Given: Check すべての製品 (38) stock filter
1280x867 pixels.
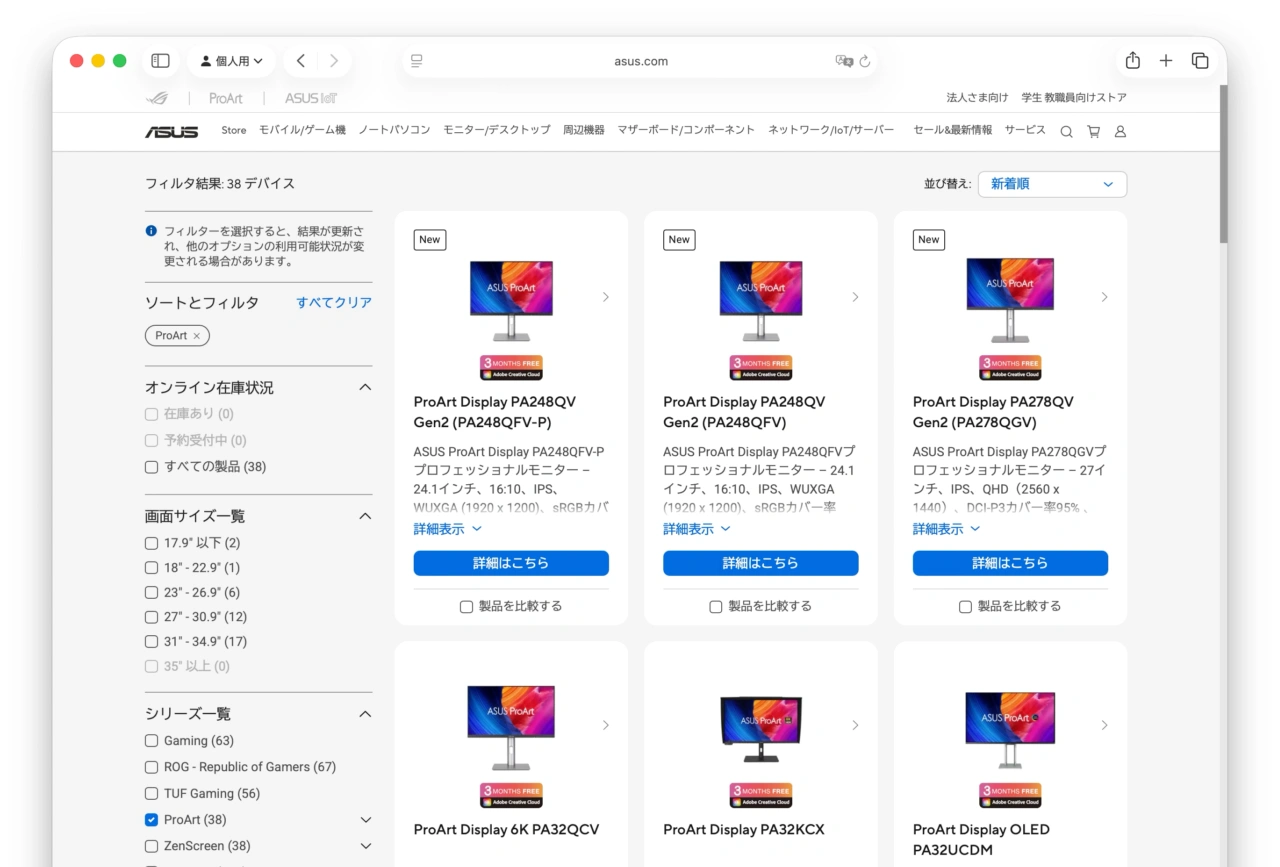Looking at the screenshot, I should 151,466.
